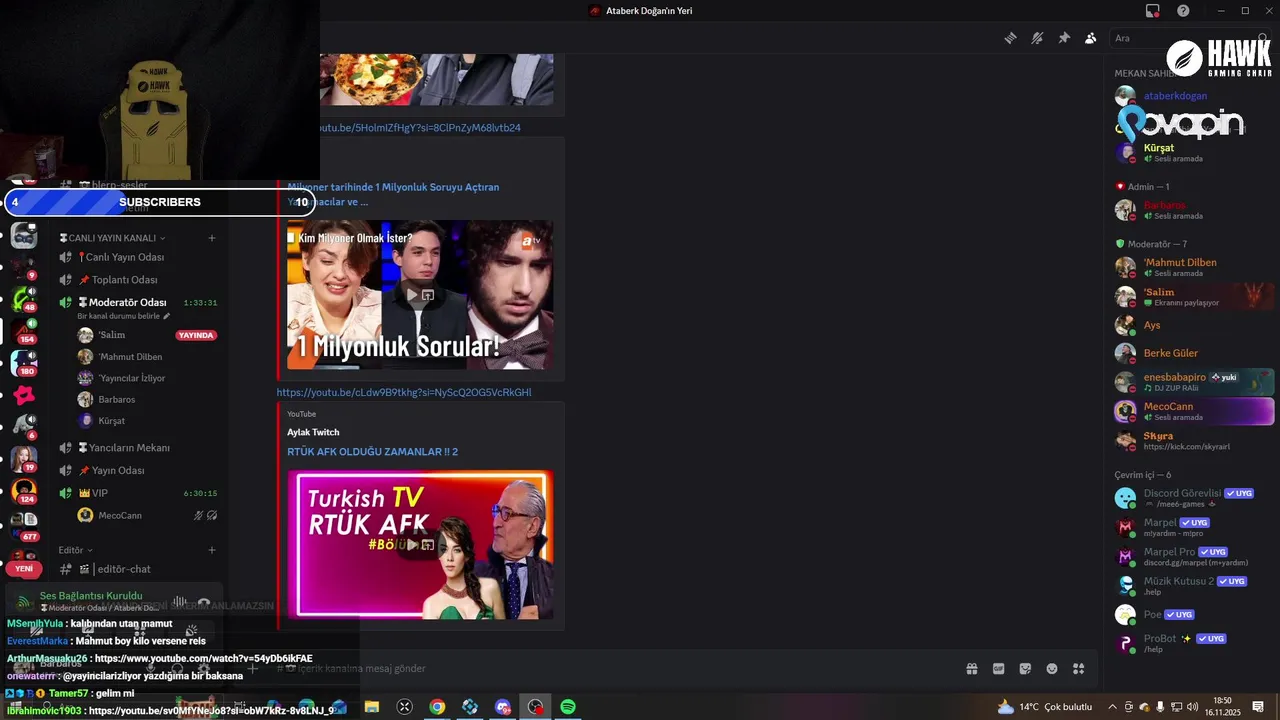The width and height of the screenshot is (1280, 720).
Task: Open the inbox icon in title bar
Action: 1153,11
